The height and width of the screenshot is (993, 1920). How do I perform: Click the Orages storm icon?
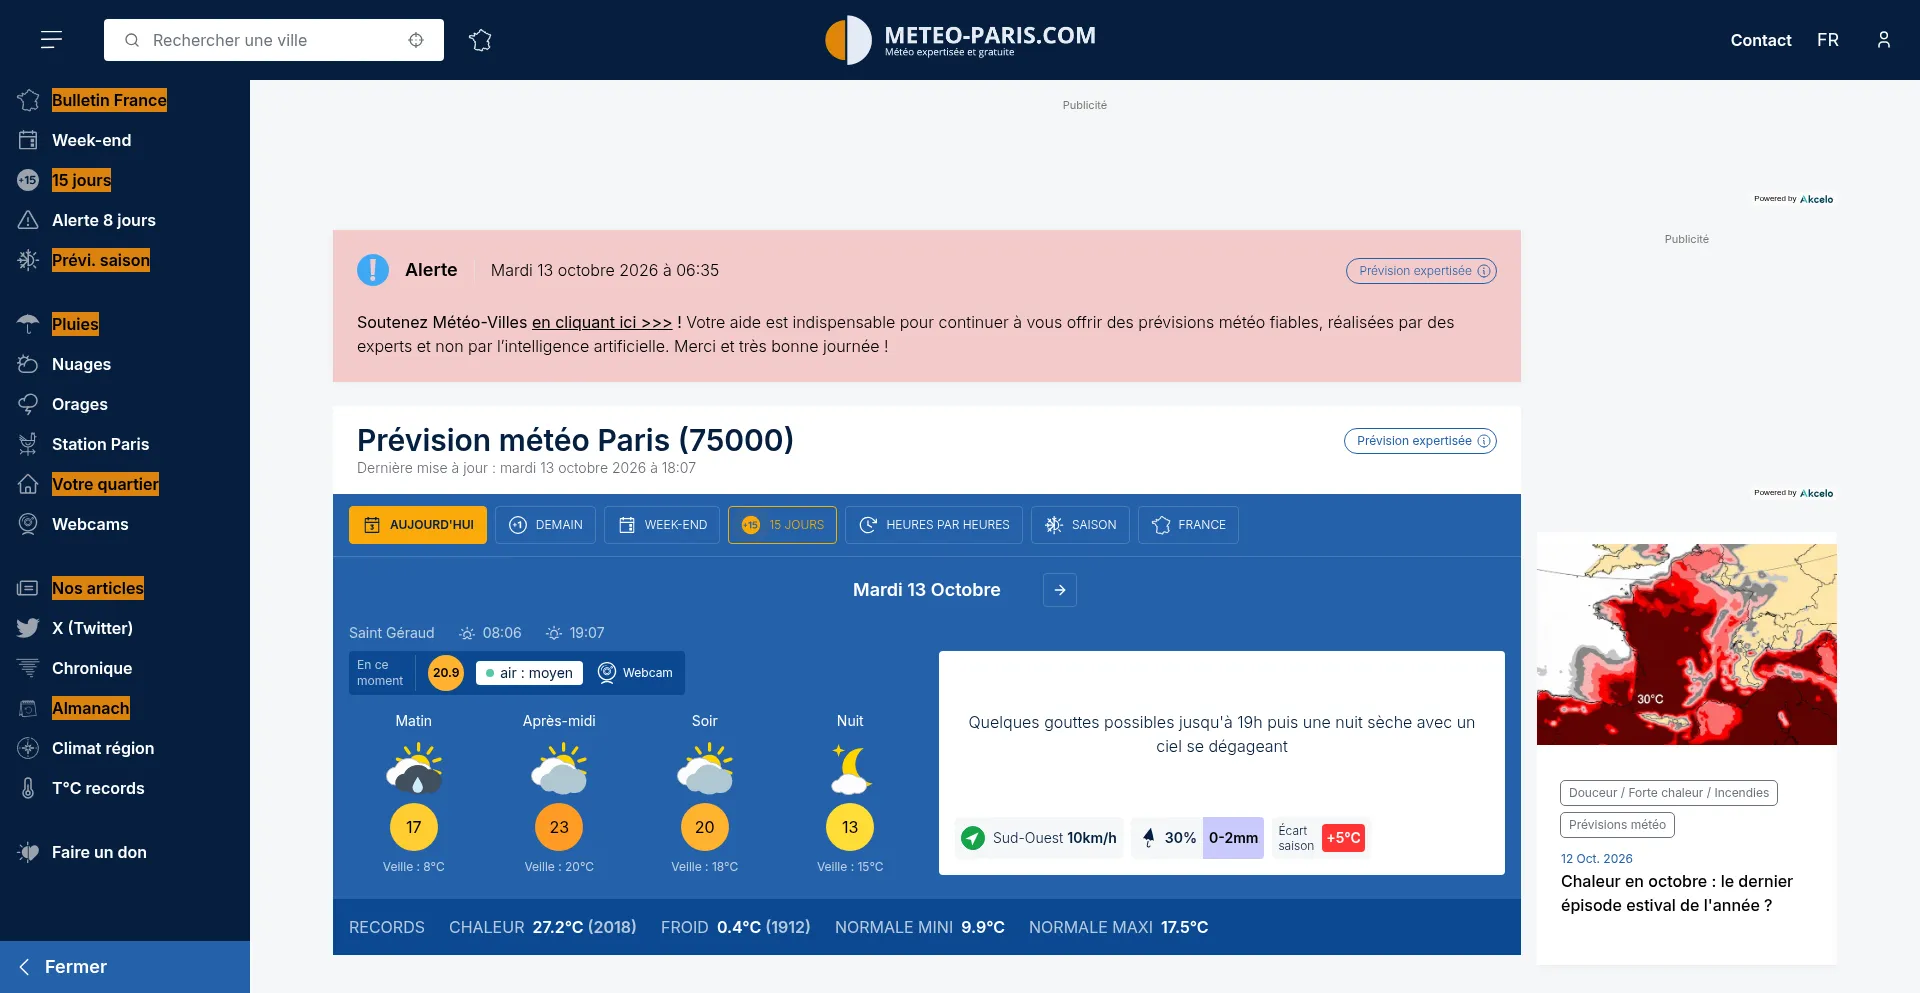pyautogui.click(x=28, y=404)
